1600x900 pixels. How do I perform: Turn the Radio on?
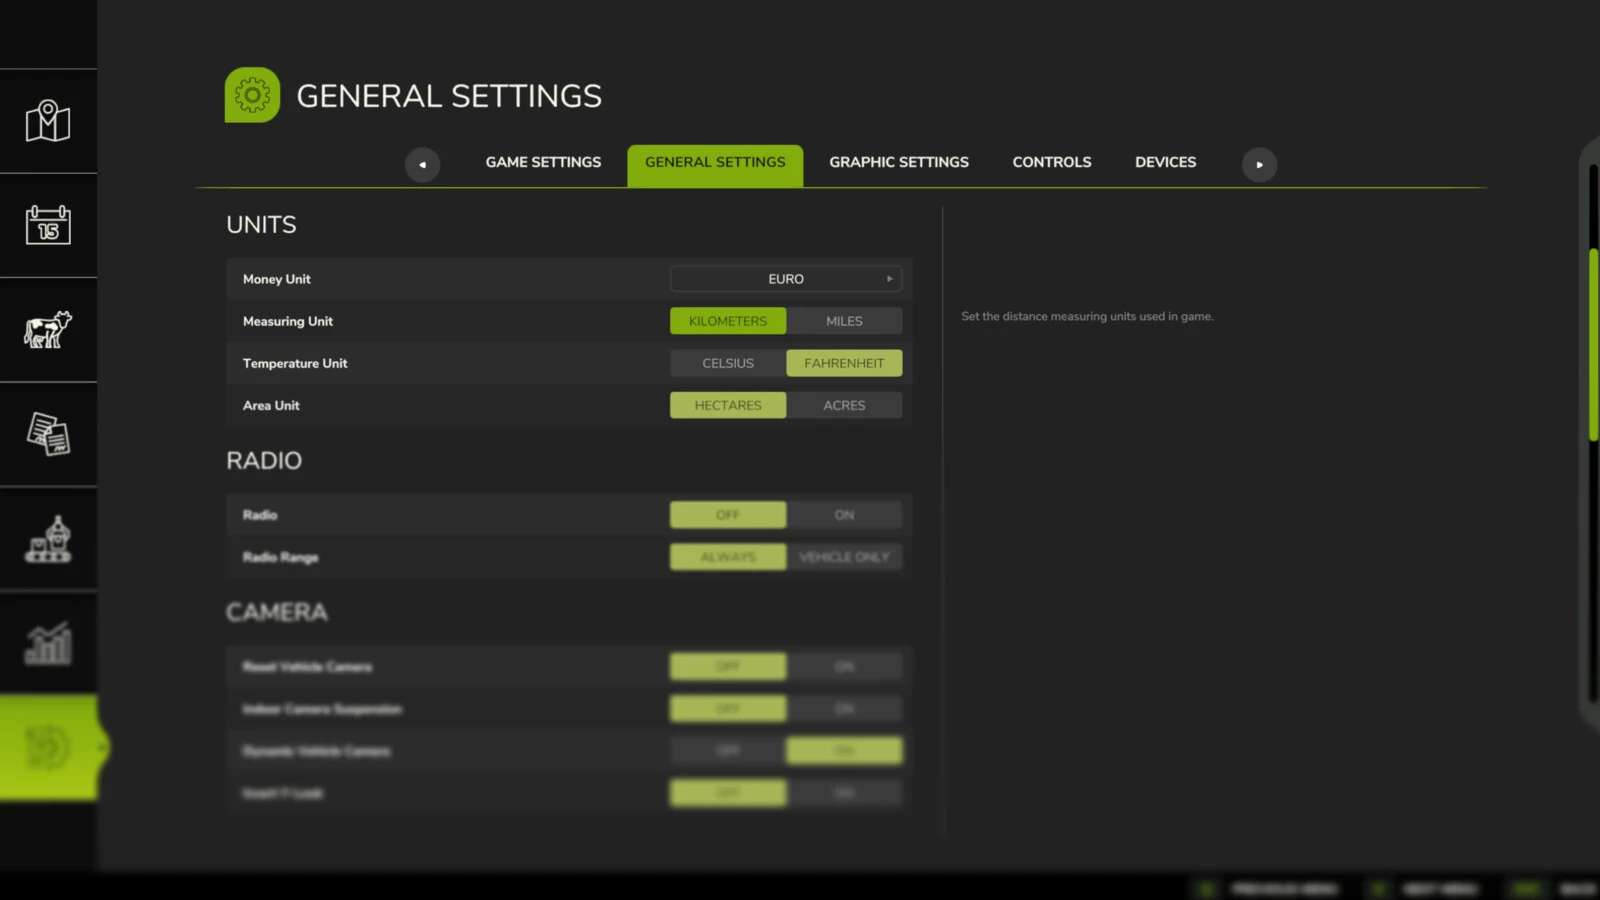tap(844, 514)
